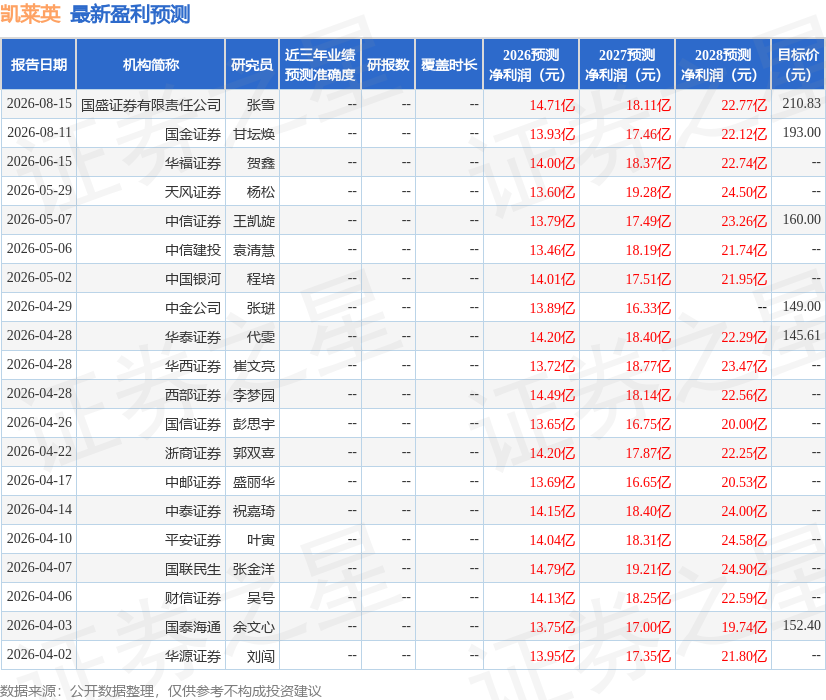
Task: Select the 目标价 column header
Action: tap(798, 64)
